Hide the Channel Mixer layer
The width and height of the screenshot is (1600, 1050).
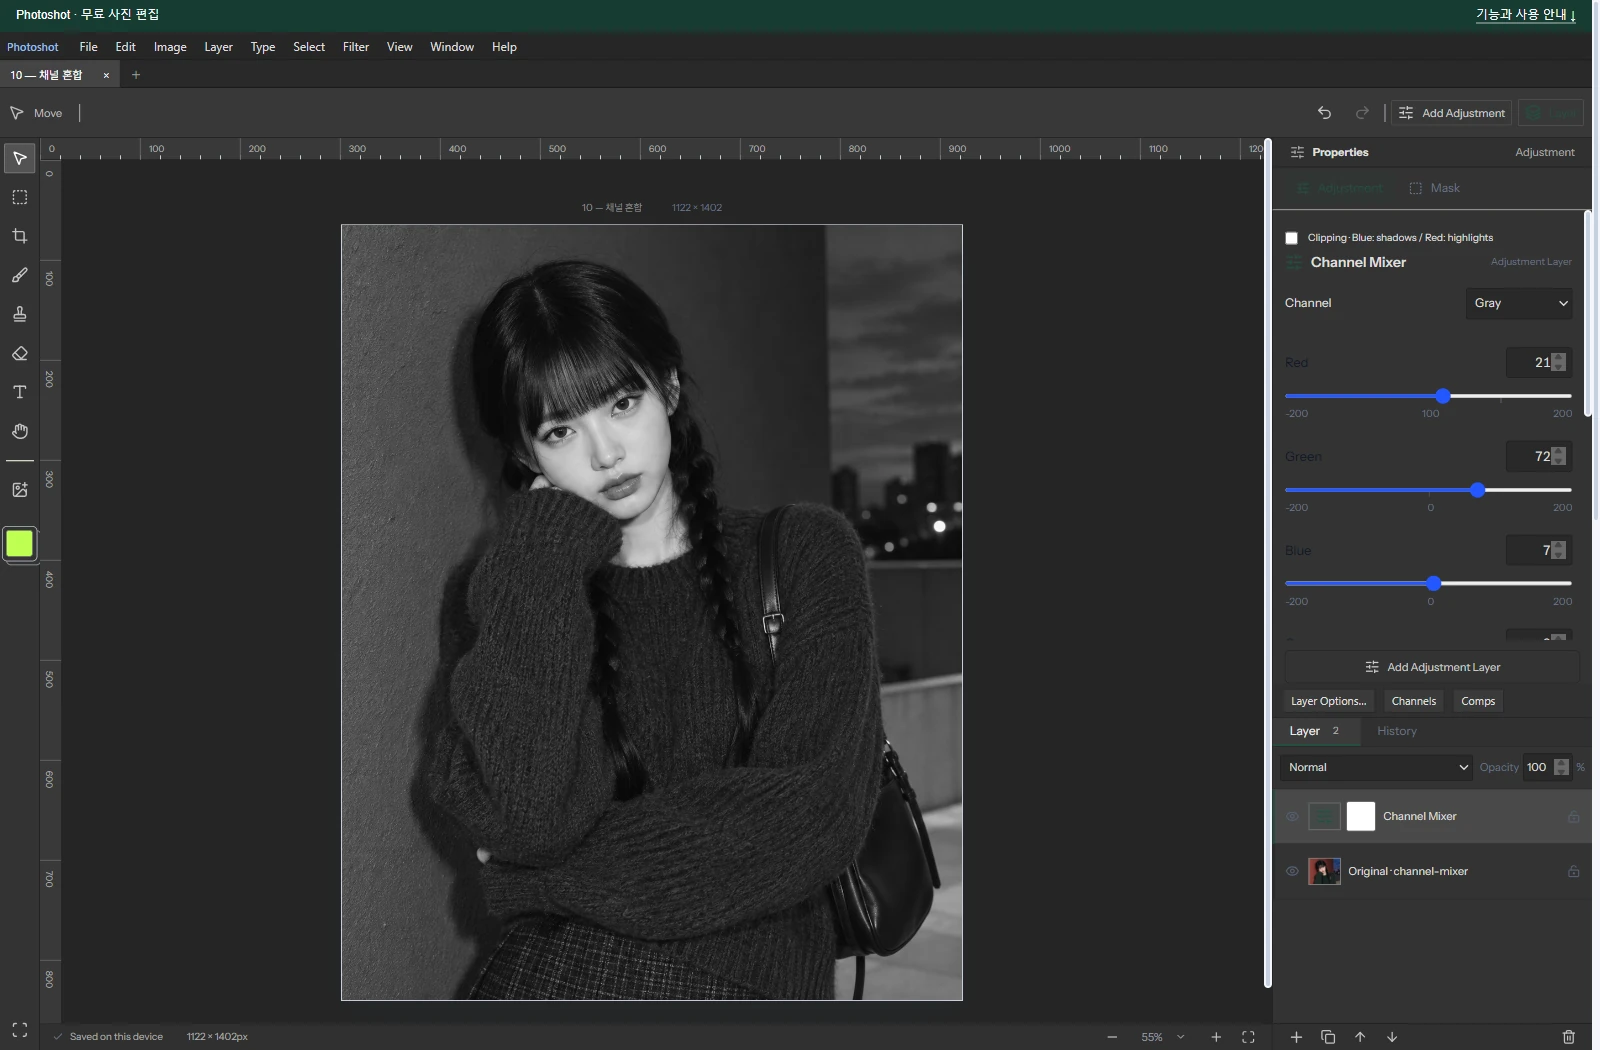tap(1292, 817)
